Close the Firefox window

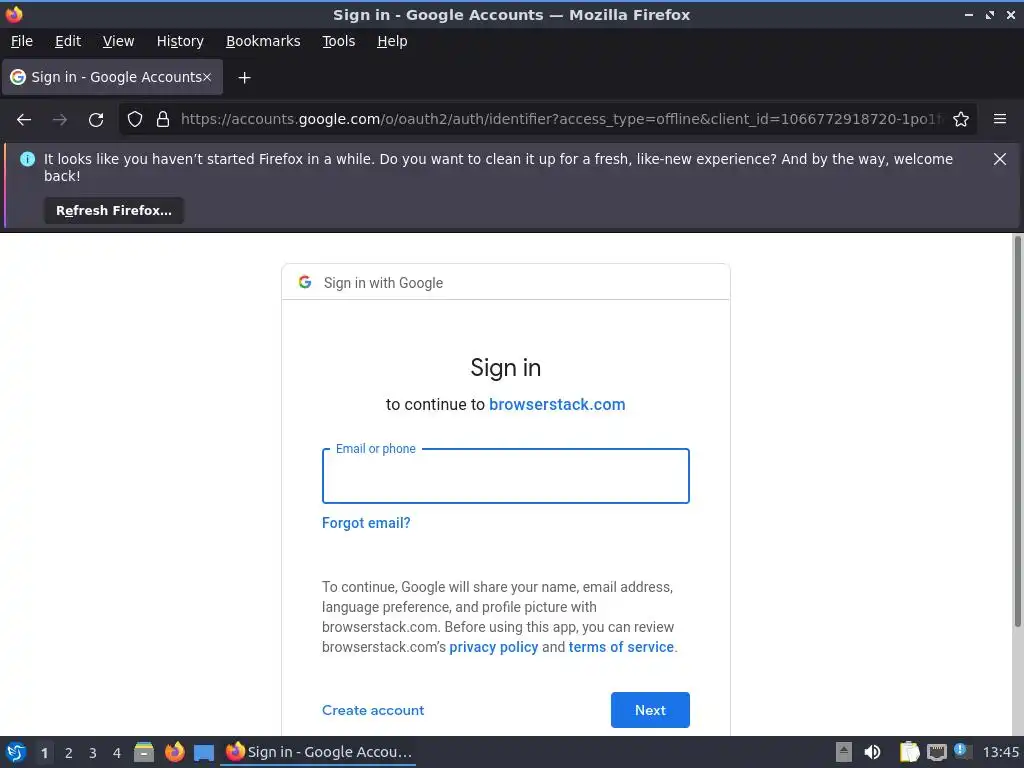[x=1011, y=14]
